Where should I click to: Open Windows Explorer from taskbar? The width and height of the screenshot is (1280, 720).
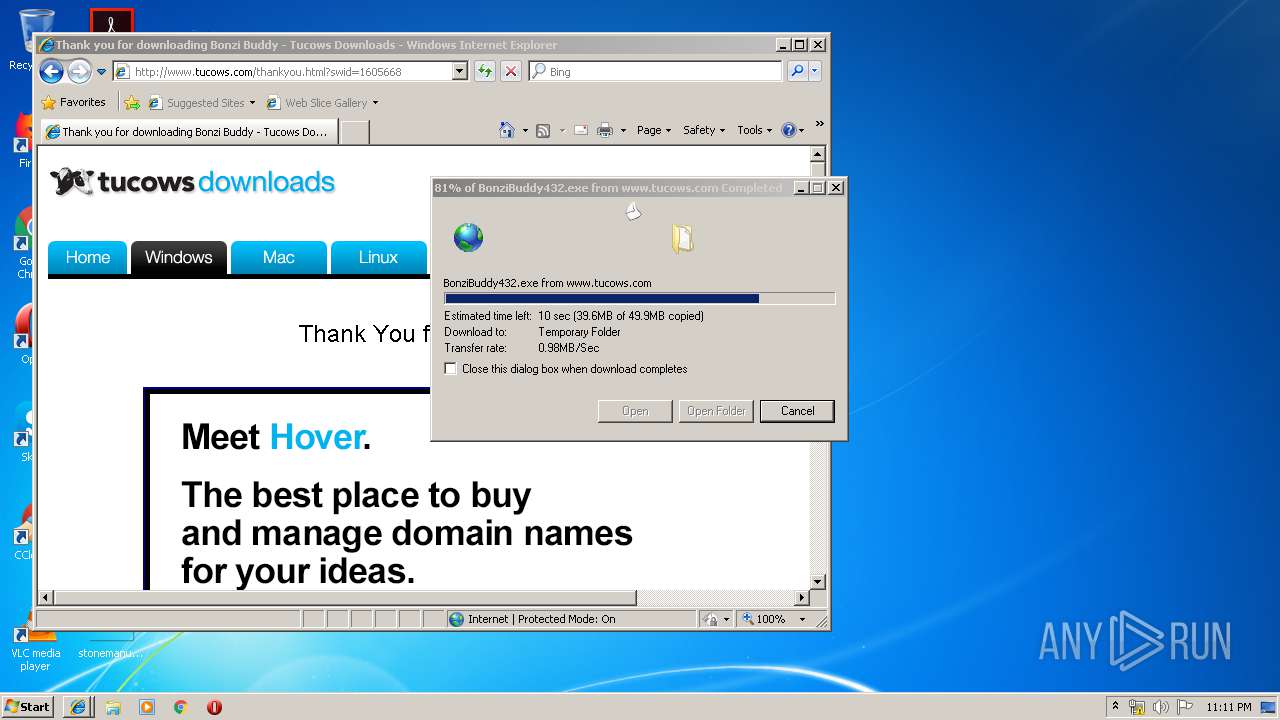coord(113,707)
